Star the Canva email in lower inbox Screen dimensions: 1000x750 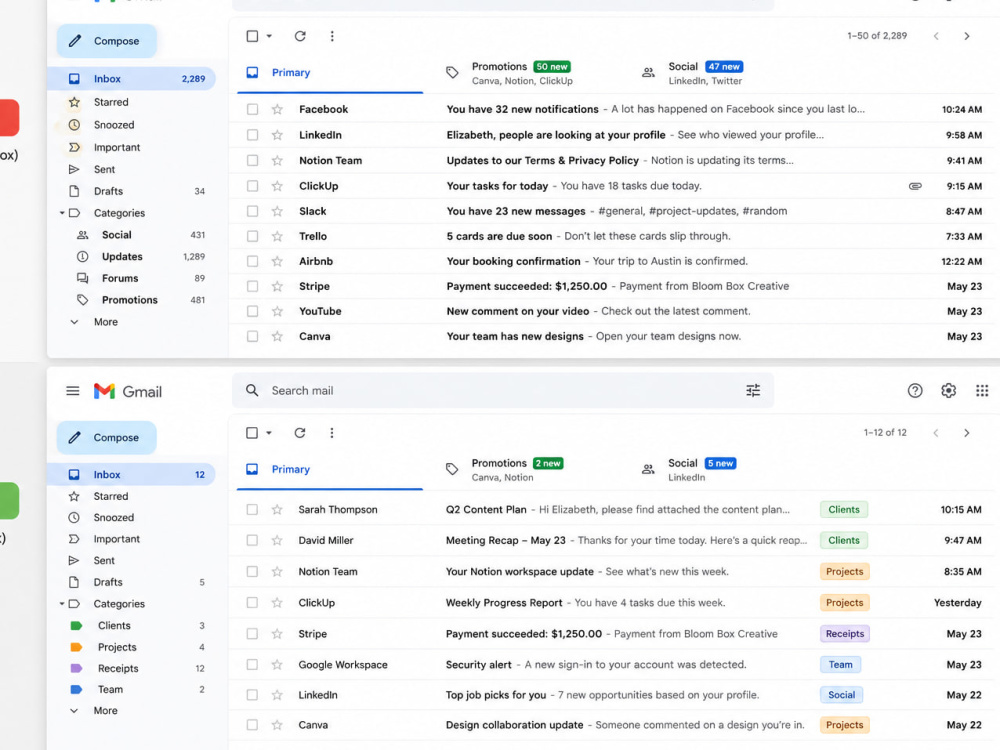[277, 725]
